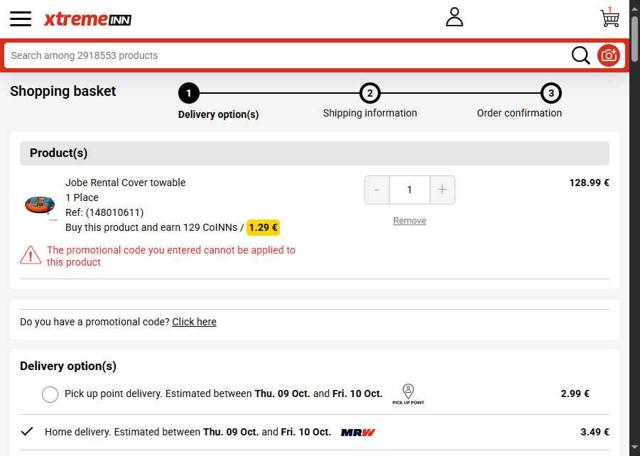Click the 2.99 € pickup price
Viewport: 640px width, 456px height.
coord(575,394)
